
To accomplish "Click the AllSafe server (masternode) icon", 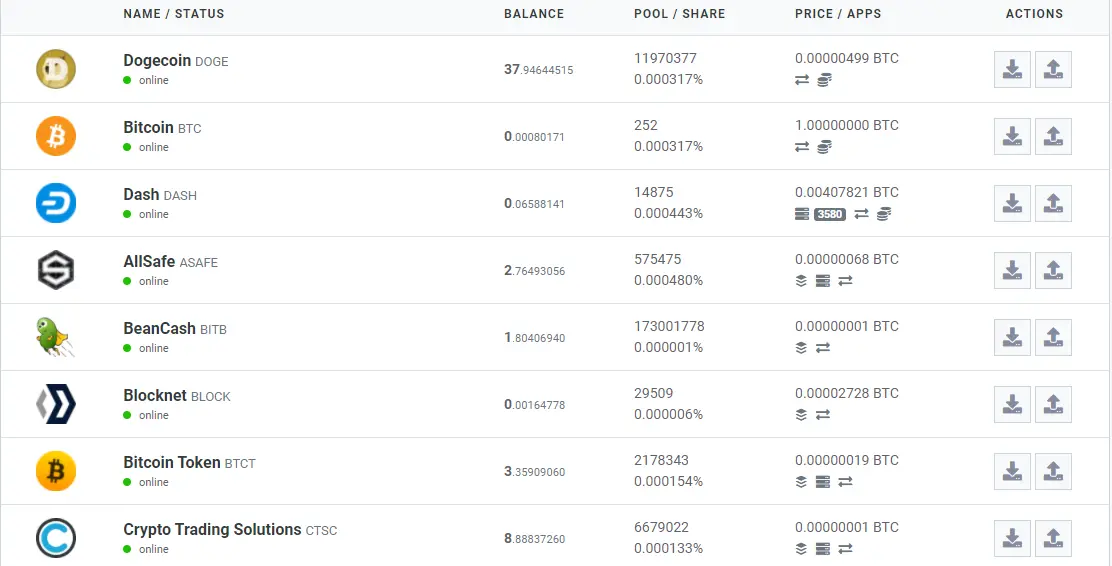I will coord(823,281).
